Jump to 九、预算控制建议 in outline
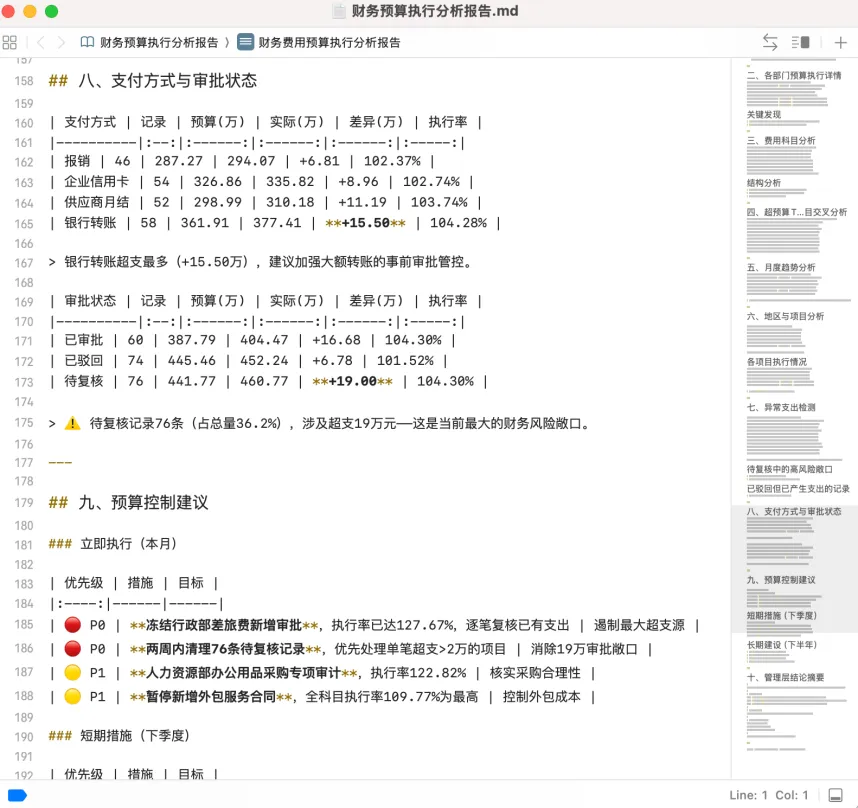 [x=781, y=580]
